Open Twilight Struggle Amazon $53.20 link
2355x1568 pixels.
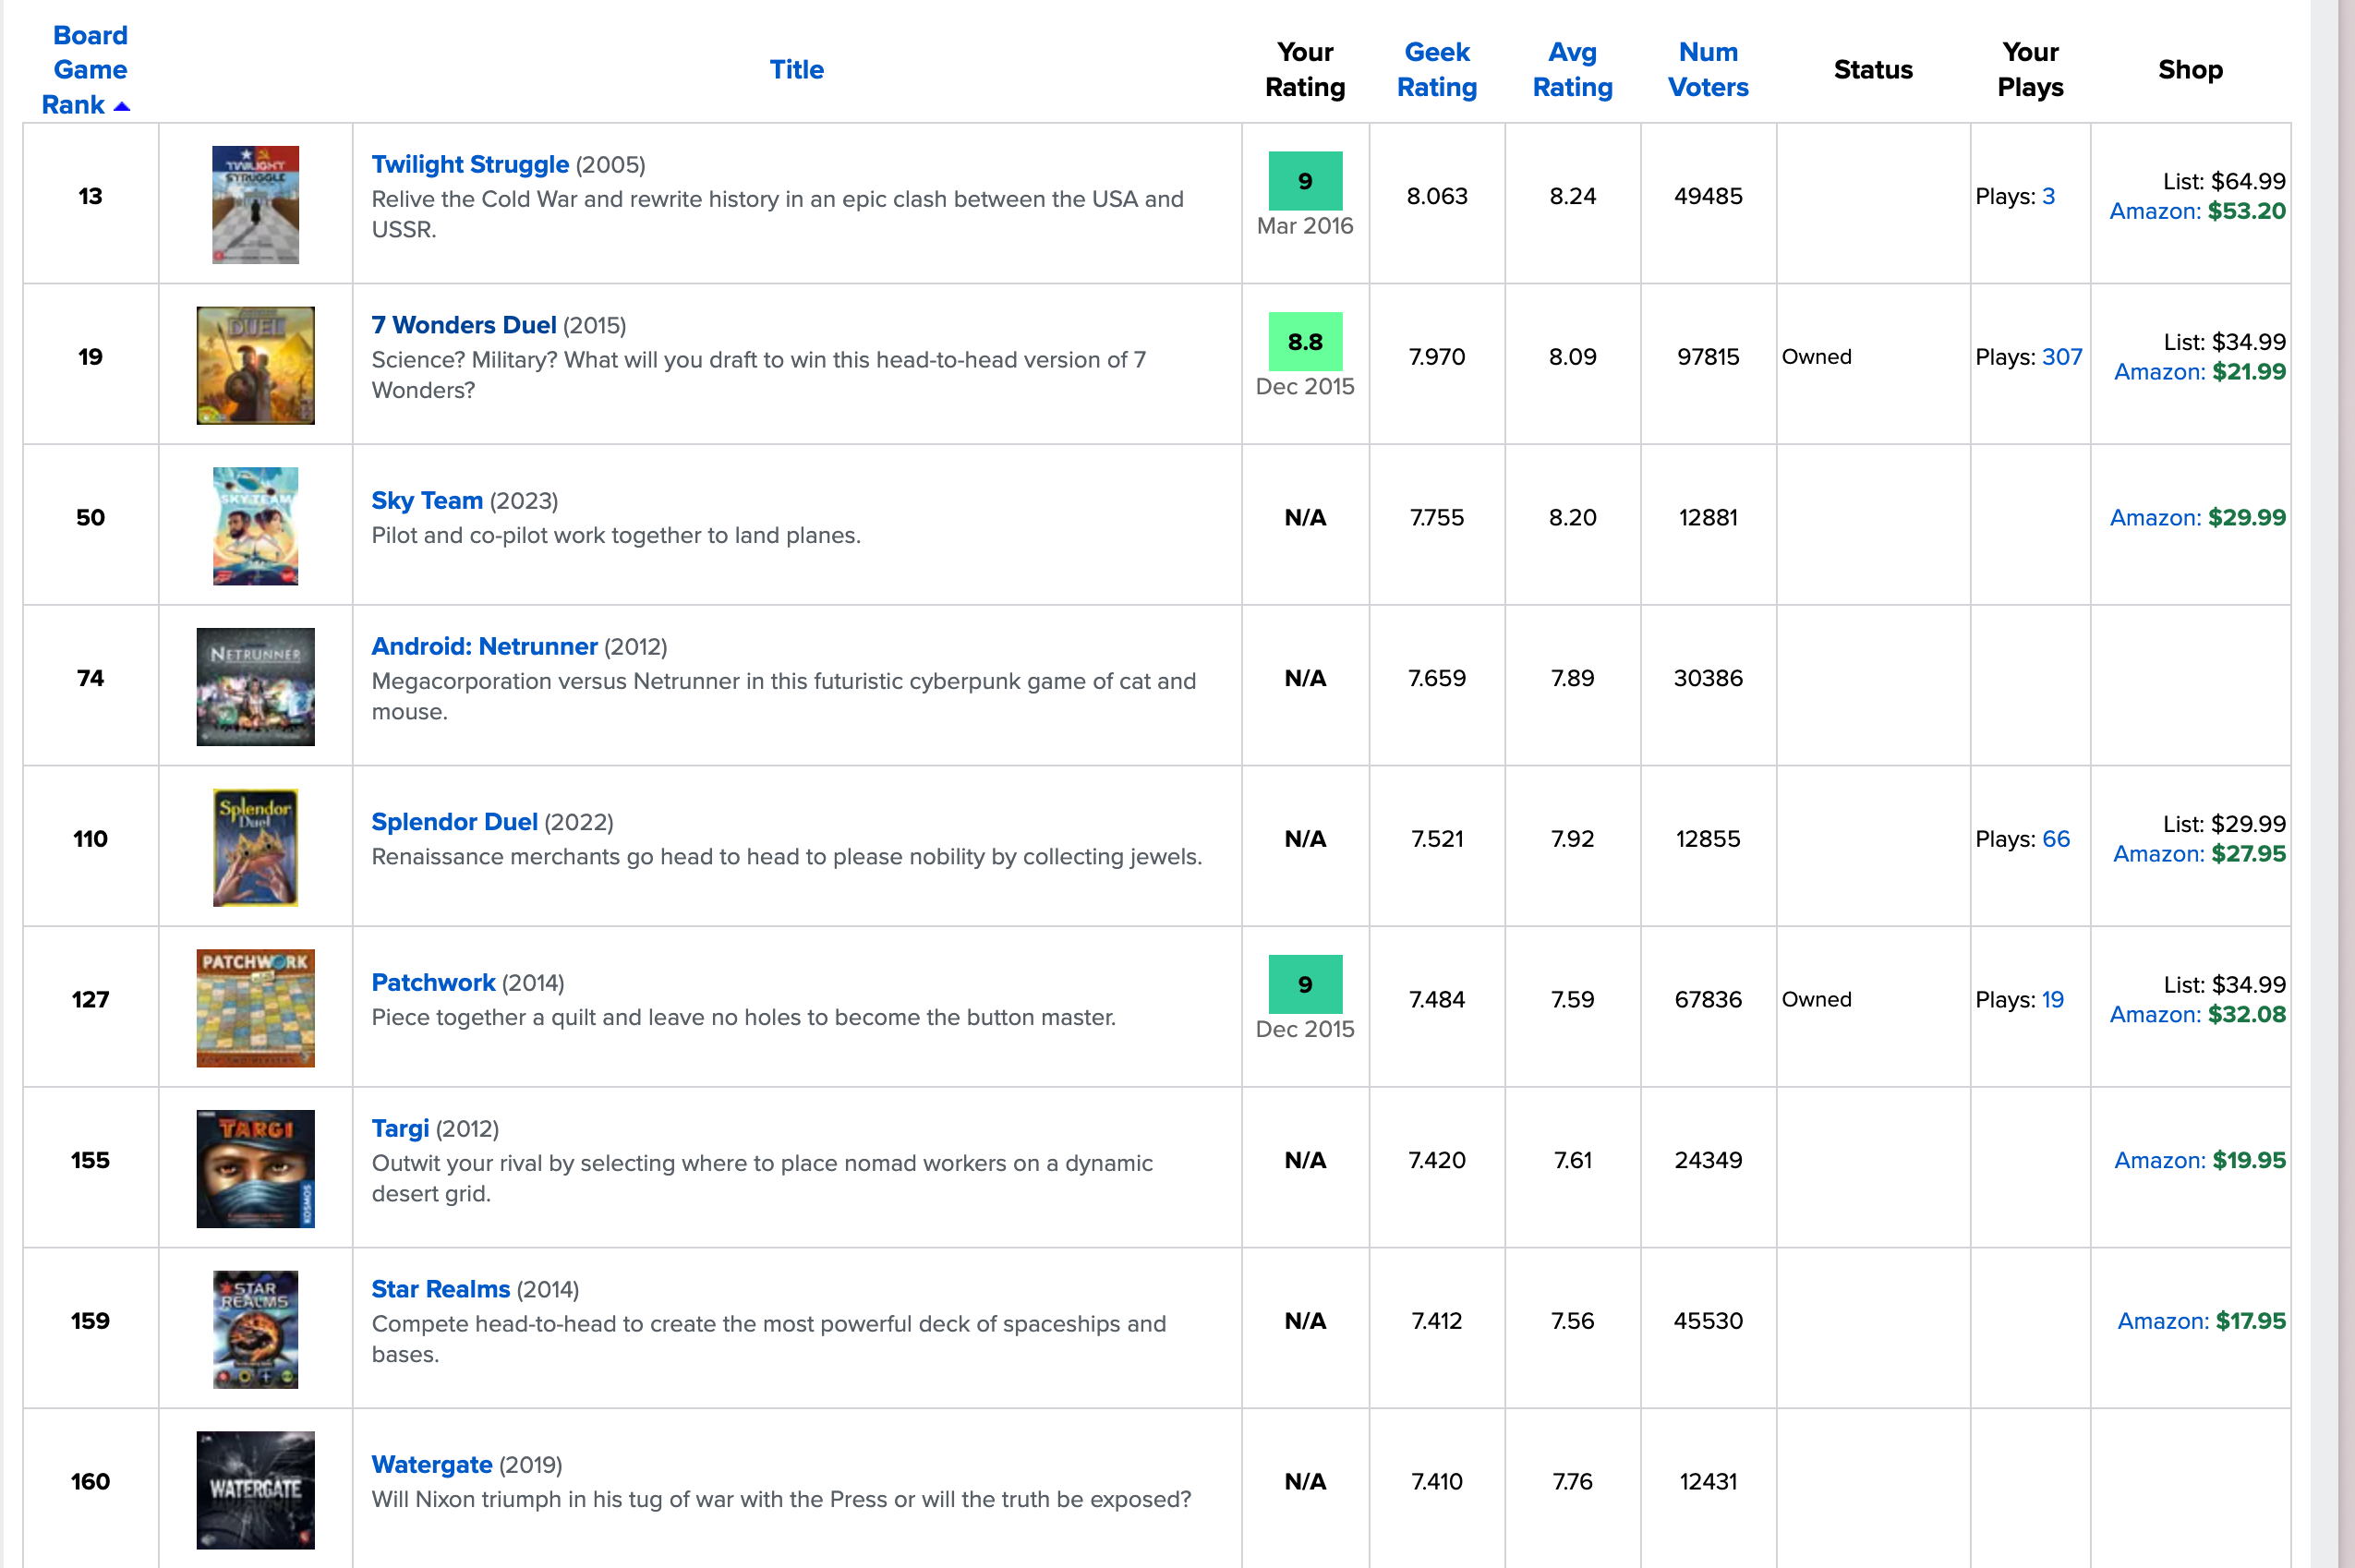point(2197,212)
